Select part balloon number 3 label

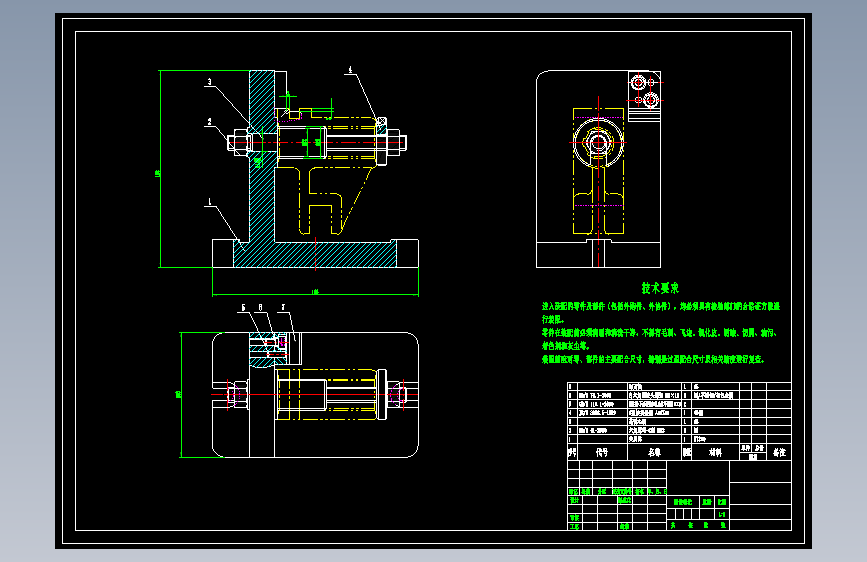pyautogui.click(x=209, y=82)
